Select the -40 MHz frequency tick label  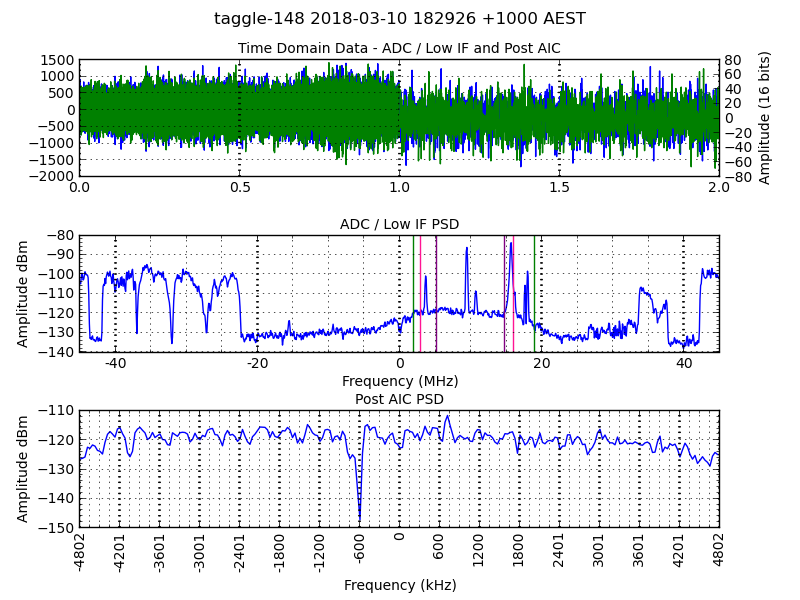click(x=115, y=363)
